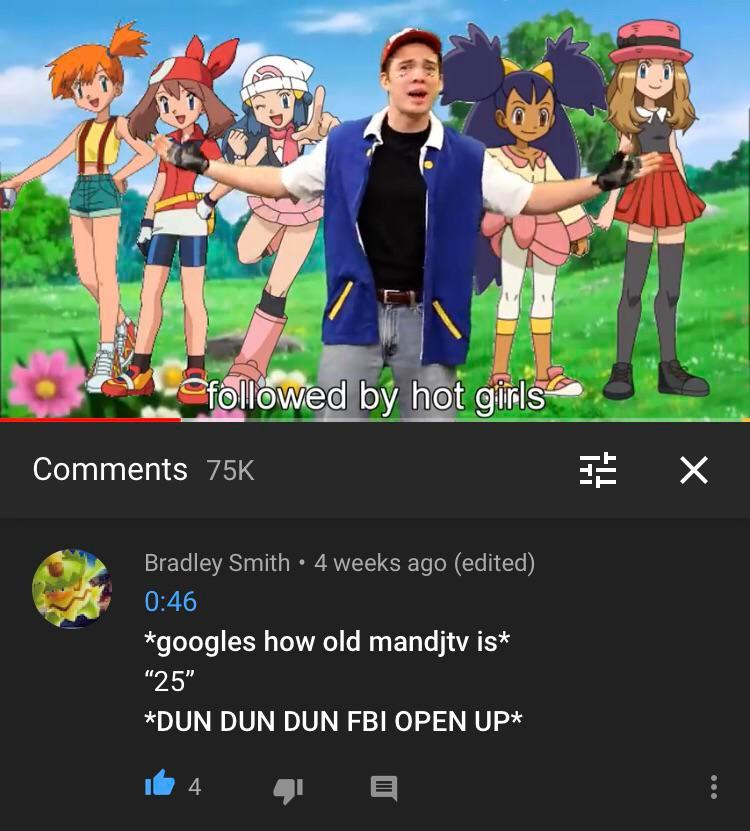Viewport: 750px width, 831px height.
Task: Open the Bradley Smith channel name
Action: 217,562
